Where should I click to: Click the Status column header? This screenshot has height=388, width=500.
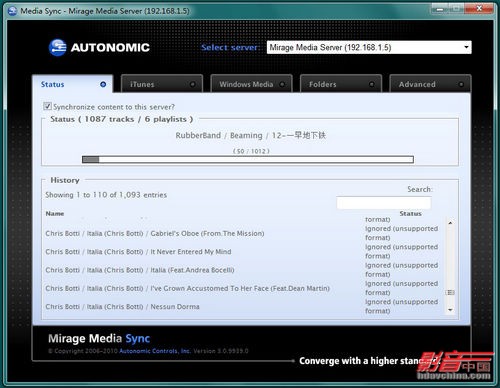[410, 213]
